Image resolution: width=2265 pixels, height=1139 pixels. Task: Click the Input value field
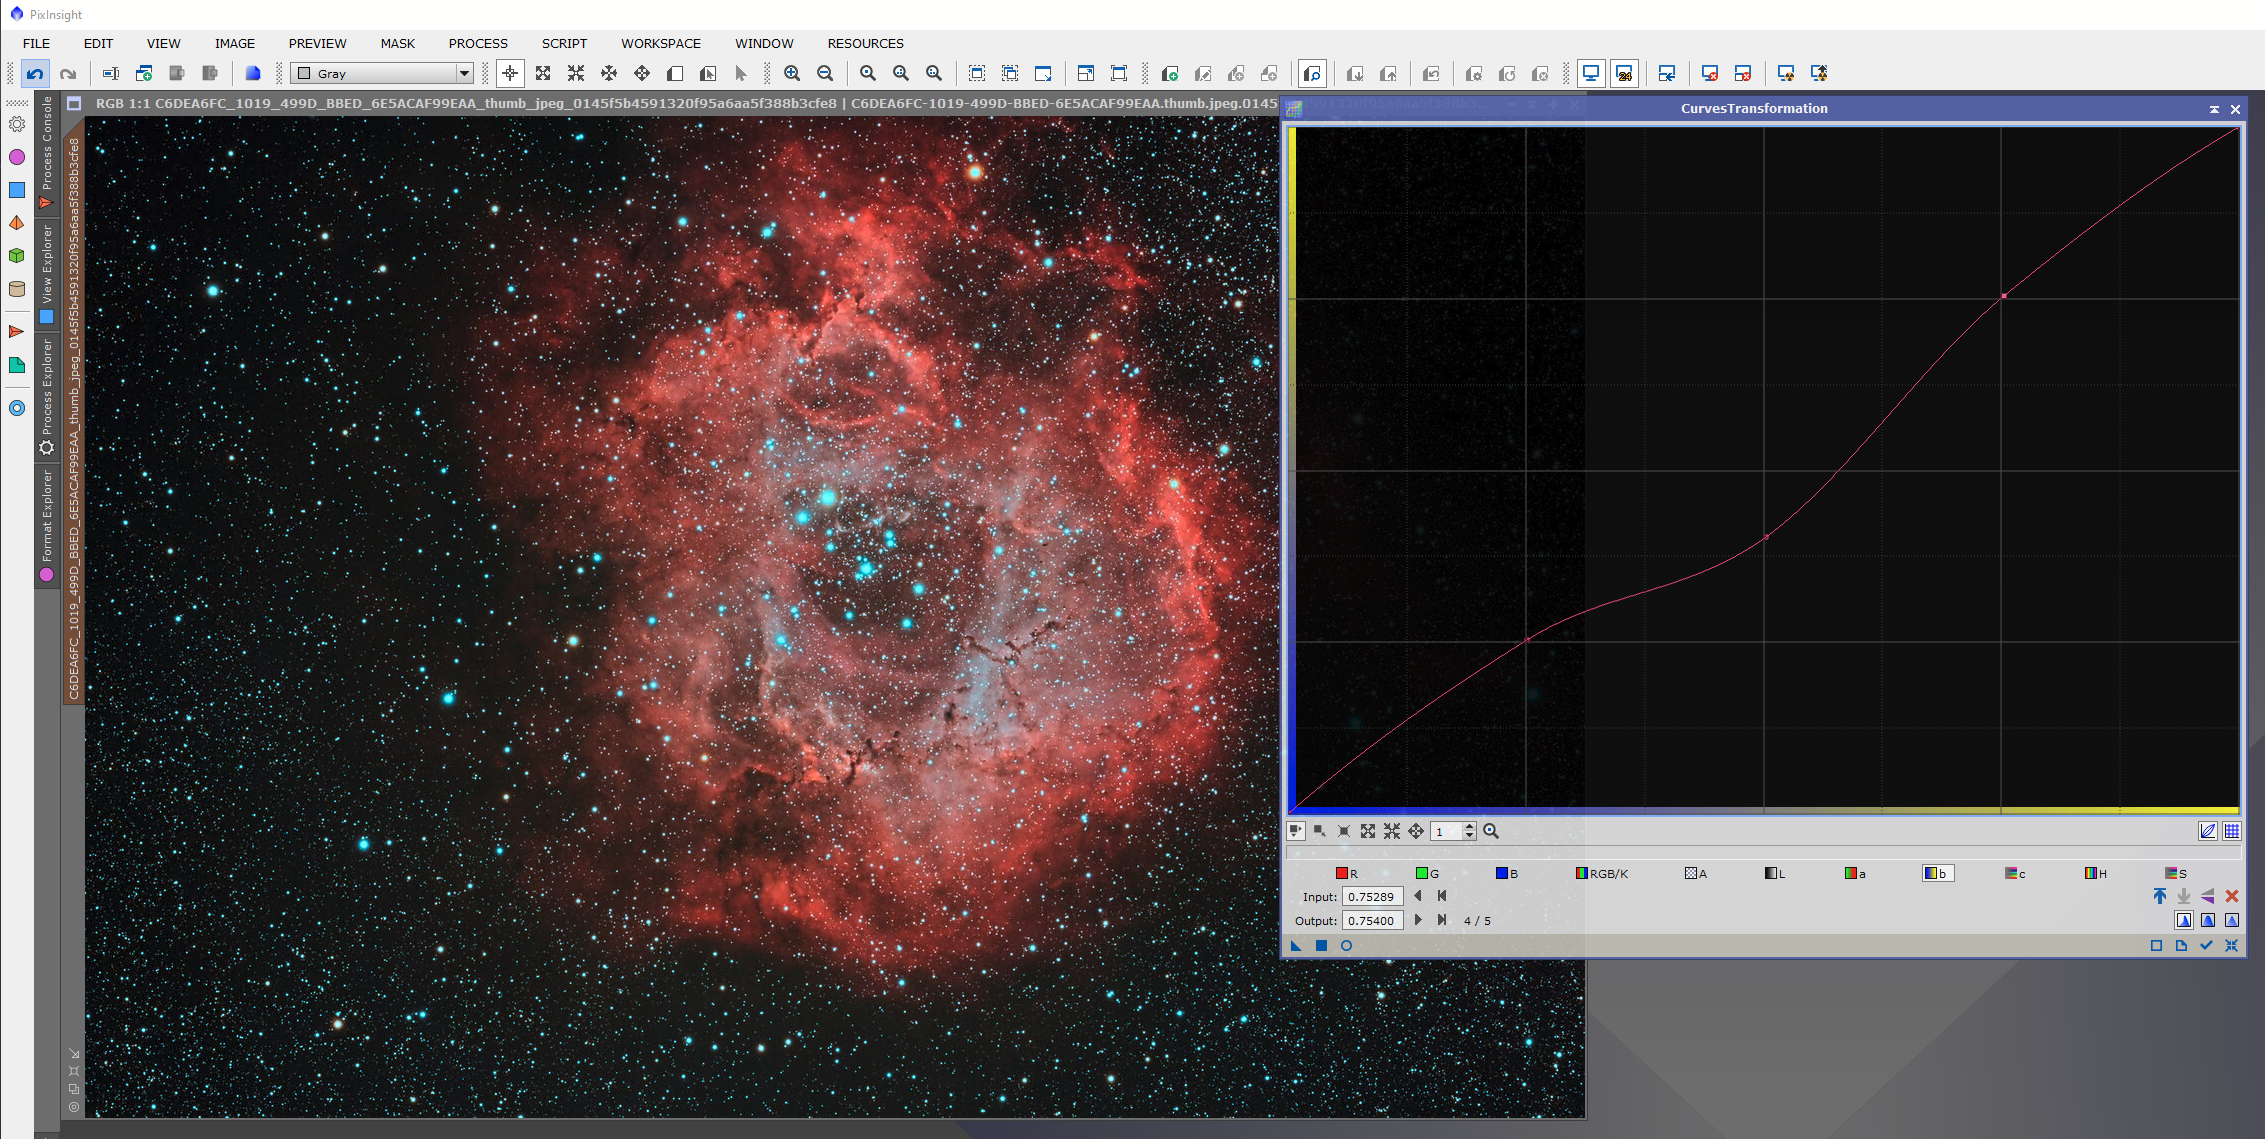(x=1371, y=897)
